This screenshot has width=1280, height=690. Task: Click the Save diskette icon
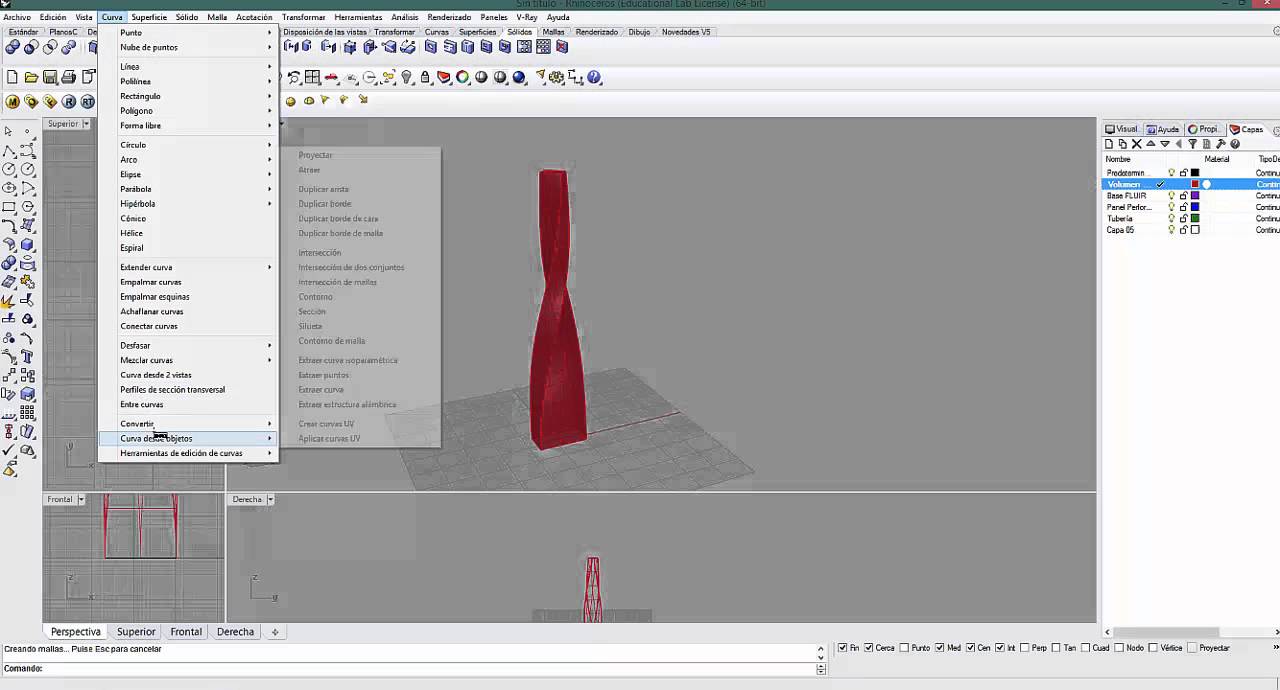tap(49, 77)
